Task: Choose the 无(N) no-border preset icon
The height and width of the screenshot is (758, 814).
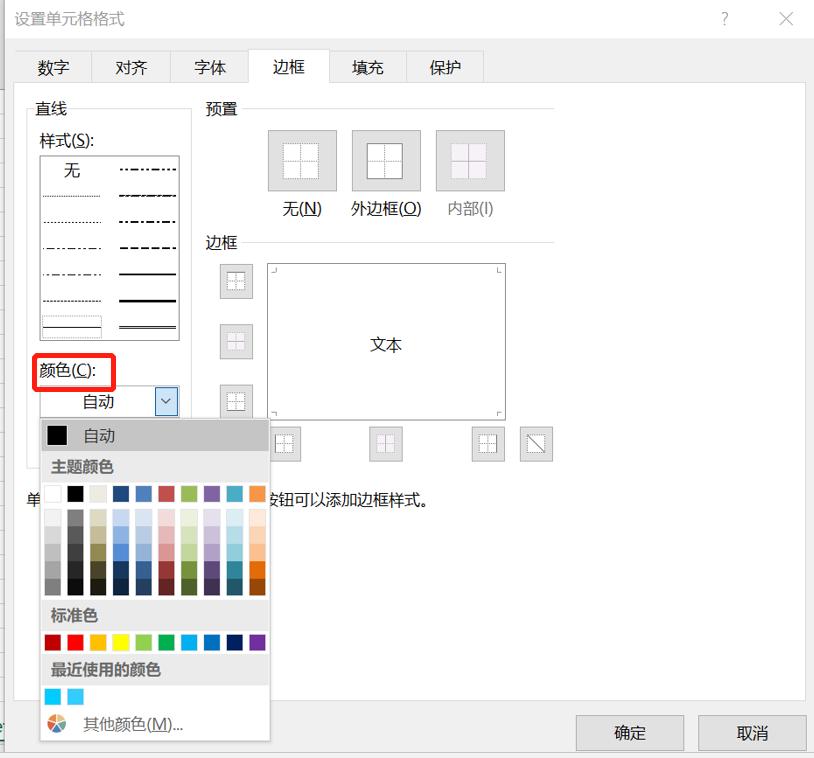Action: point(302,160)
